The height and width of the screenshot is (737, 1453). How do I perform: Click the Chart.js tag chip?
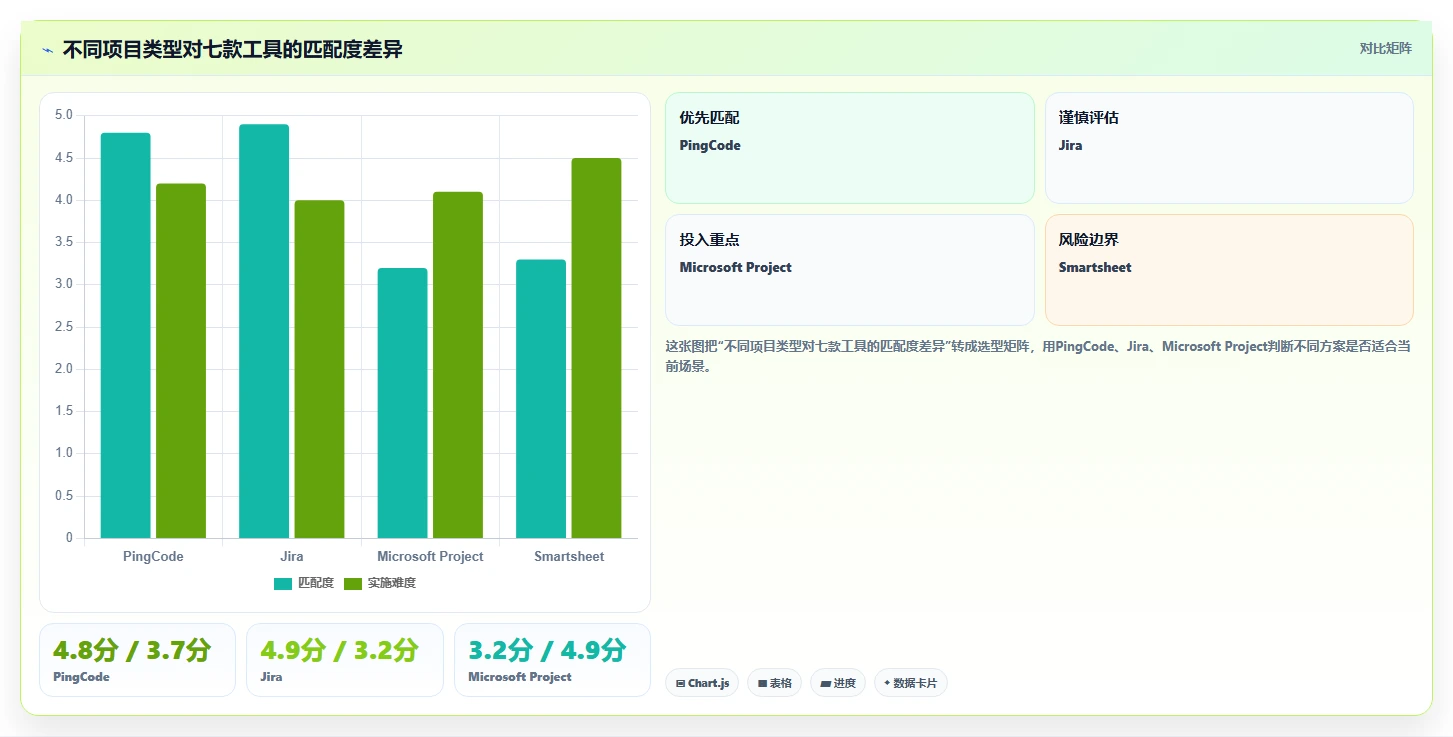point(702,683)
